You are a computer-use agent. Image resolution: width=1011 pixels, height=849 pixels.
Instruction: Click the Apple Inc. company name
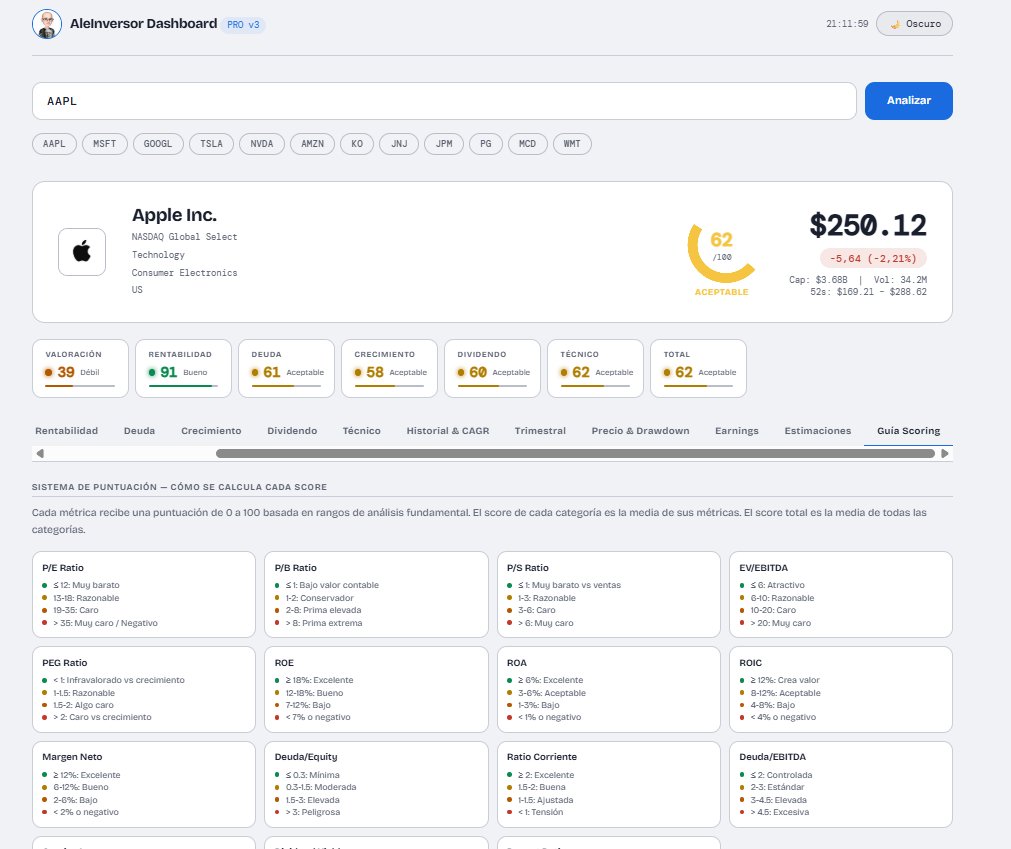(x=174, y=215)
